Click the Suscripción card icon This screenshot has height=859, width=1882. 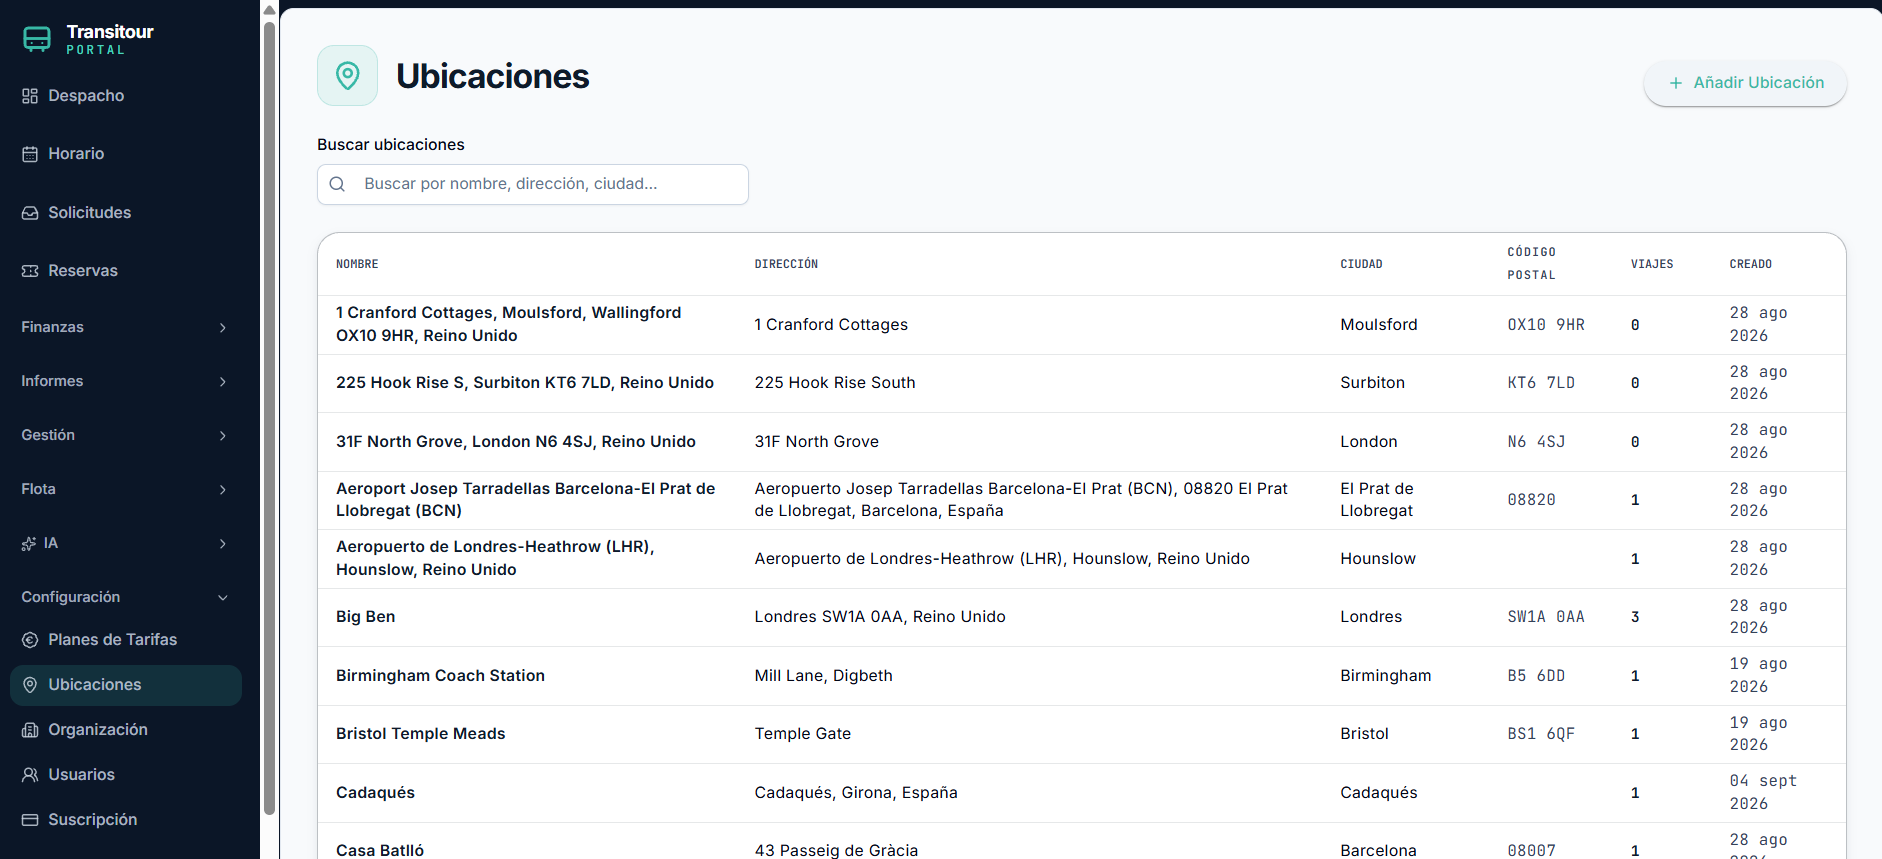coord(30,820)
